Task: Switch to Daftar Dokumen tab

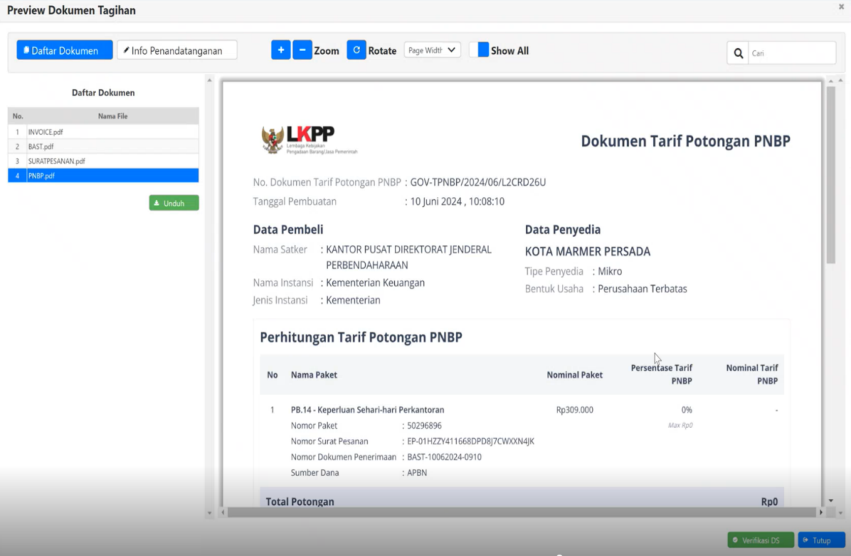Action: point(65,50)
